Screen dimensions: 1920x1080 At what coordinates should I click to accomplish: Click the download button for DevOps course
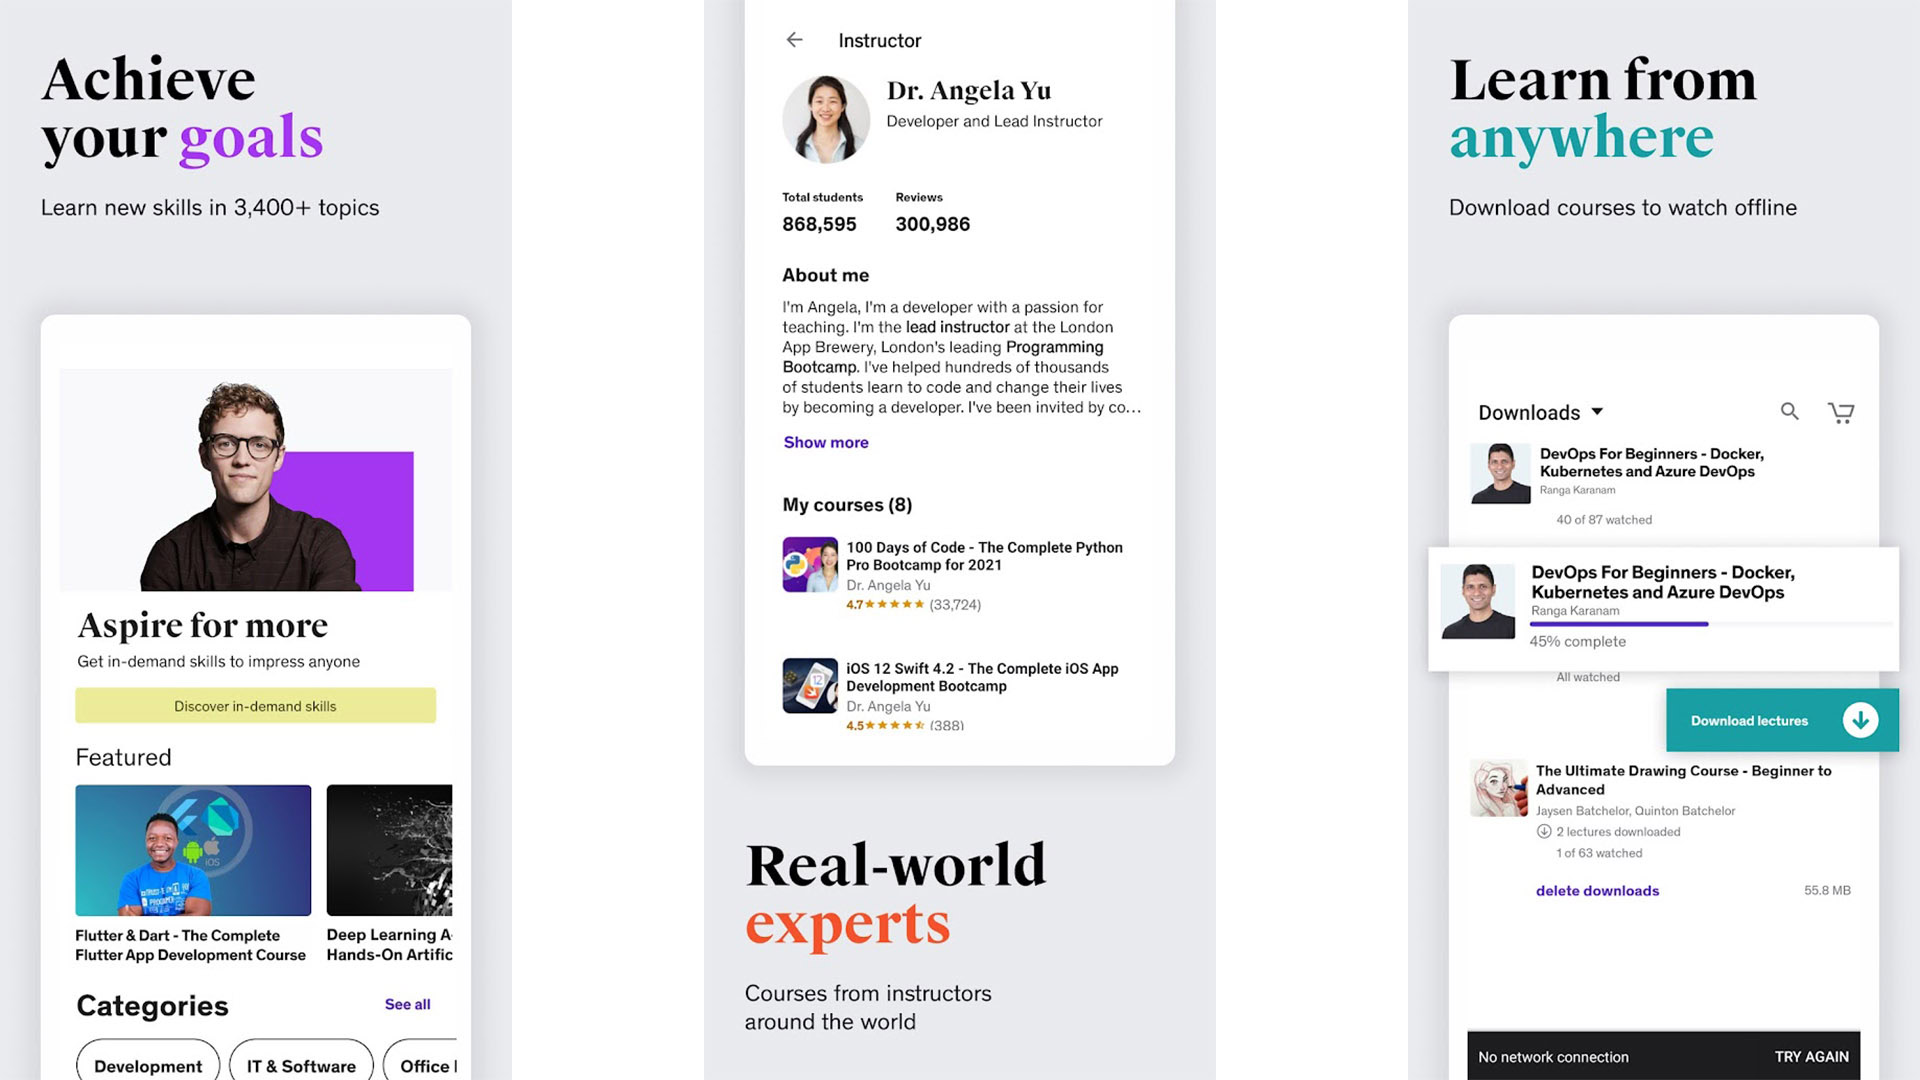[1859, 719]
